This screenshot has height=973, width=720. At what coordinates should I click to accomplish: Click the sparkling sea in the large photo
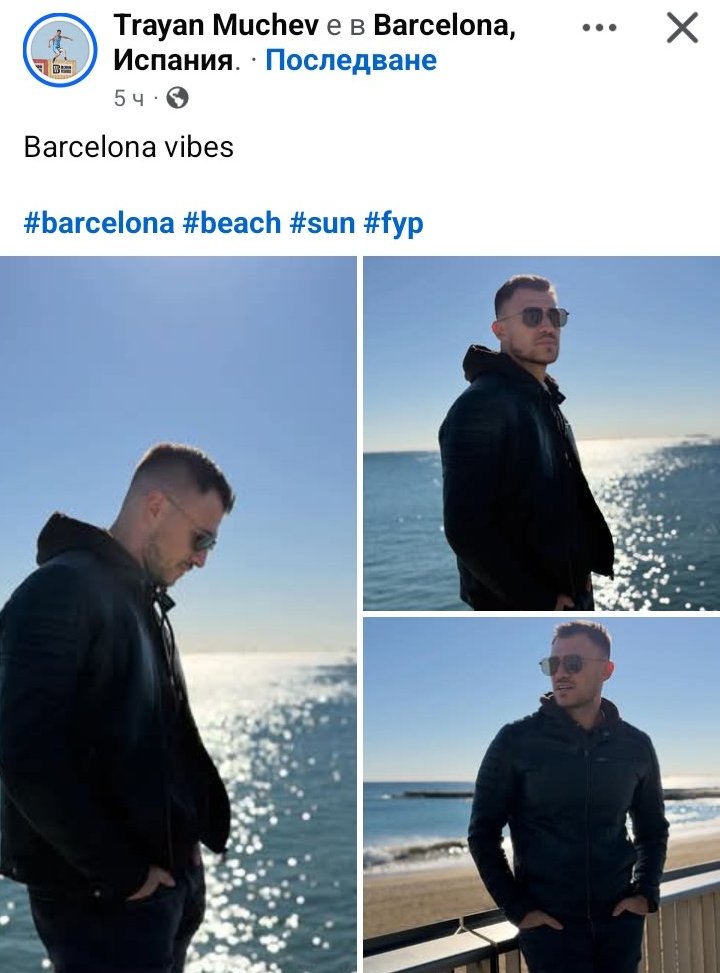[x=279, y=776]
